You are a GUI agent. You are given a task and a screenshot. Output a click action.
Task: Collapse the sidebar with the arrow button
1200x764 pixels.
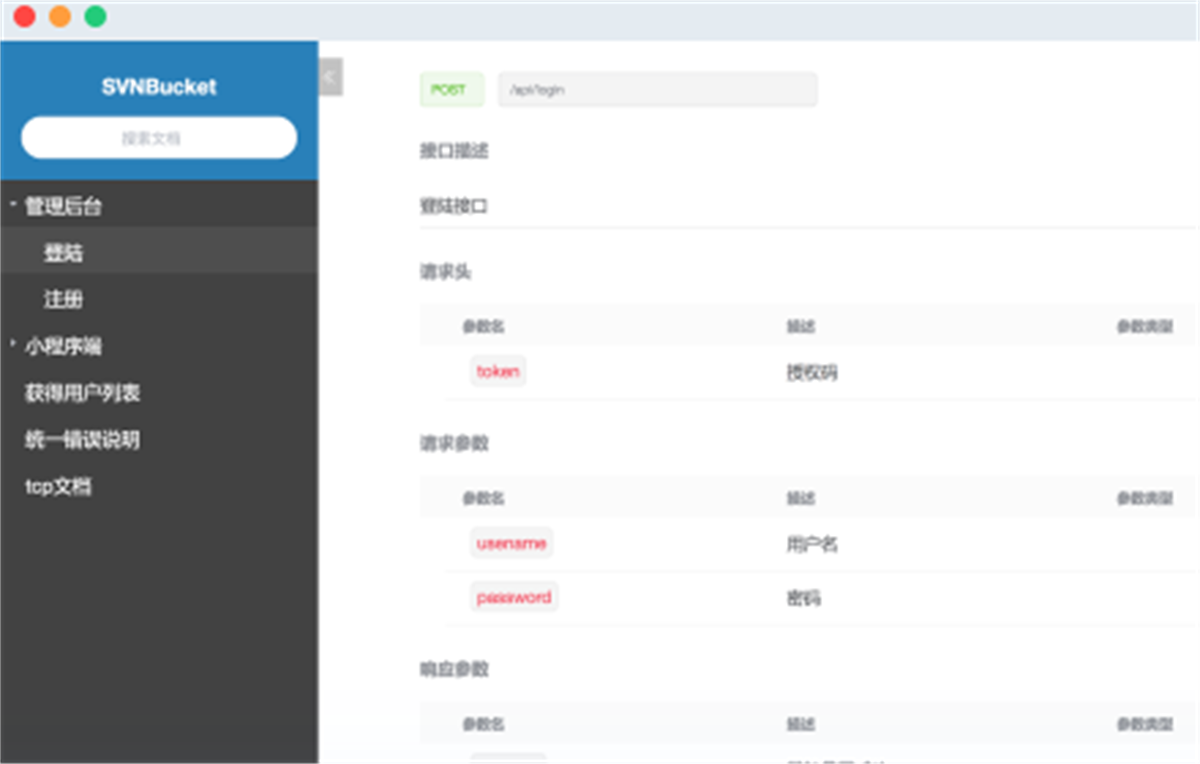click(x=331, y=77)
